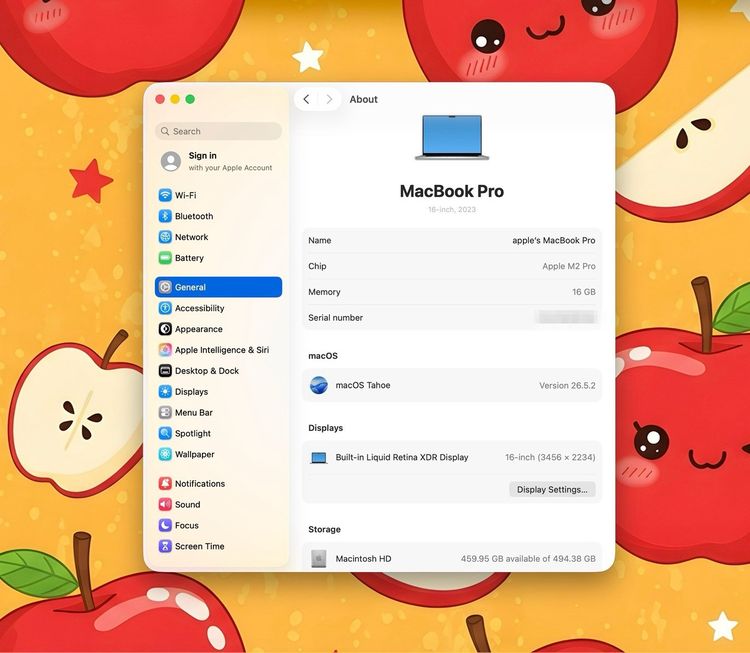Open the Accessibility icon
The image size is (750, 653).
click(x=165, y=308)
